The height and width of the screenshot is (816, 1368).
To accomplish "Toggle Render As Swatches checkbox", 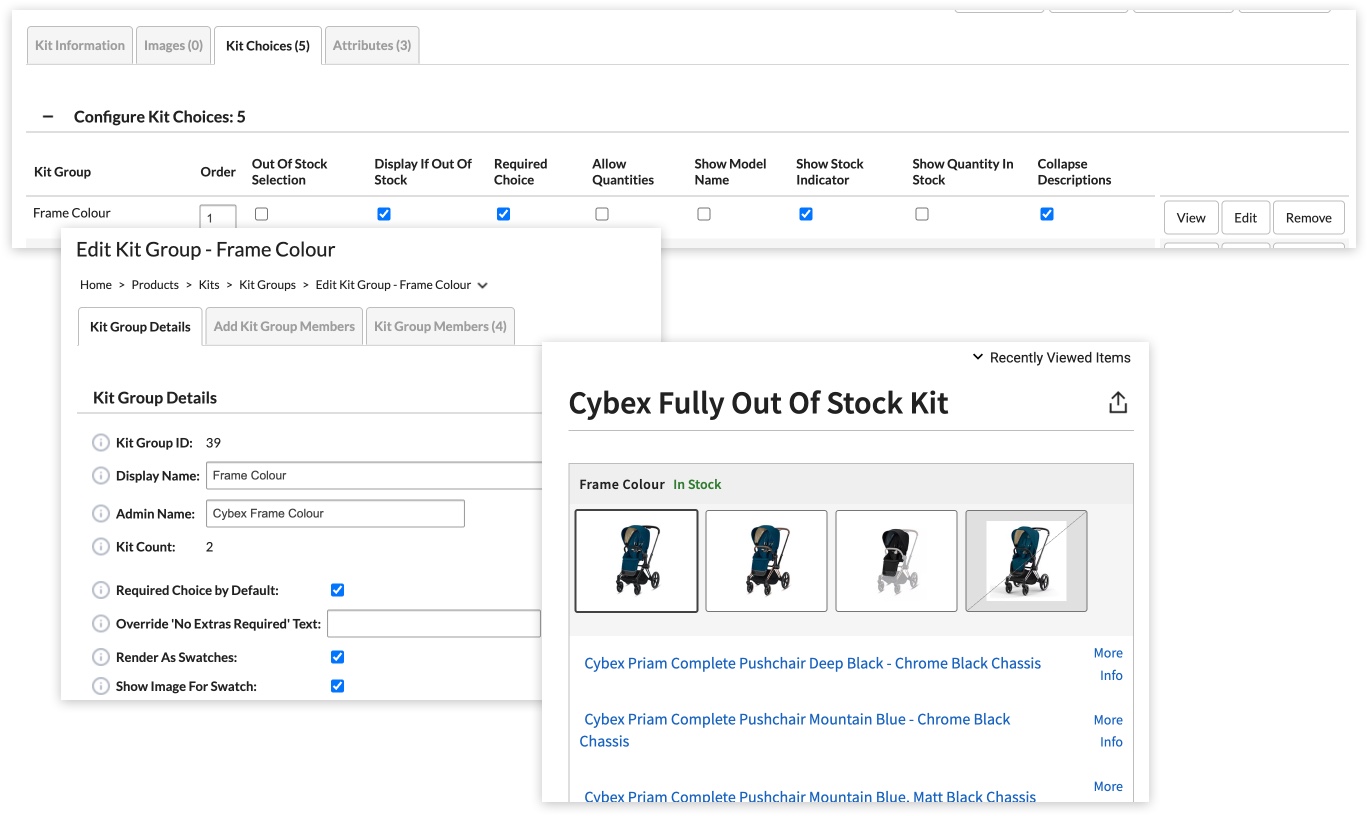I will coord(338,657).
